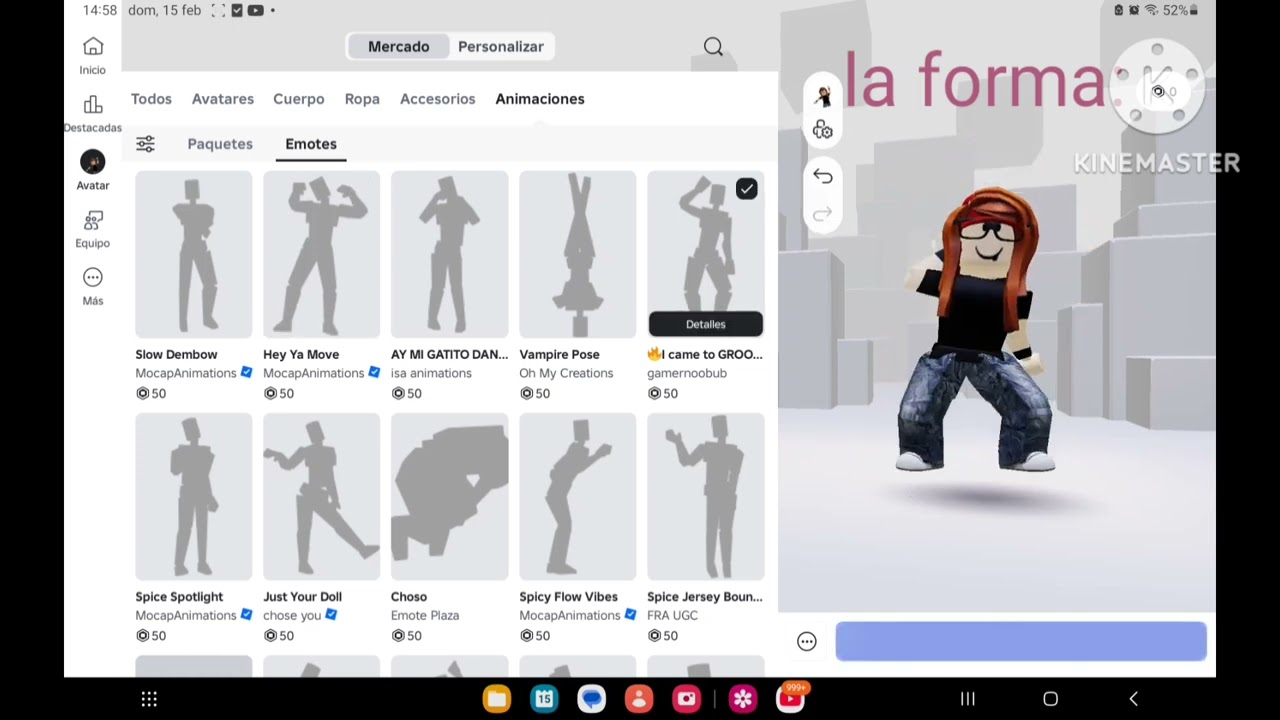Image resolution: width=1280 pixels, height=720 pixels.
Task: Launch the orange Contacts app
Action: [639, 699]
